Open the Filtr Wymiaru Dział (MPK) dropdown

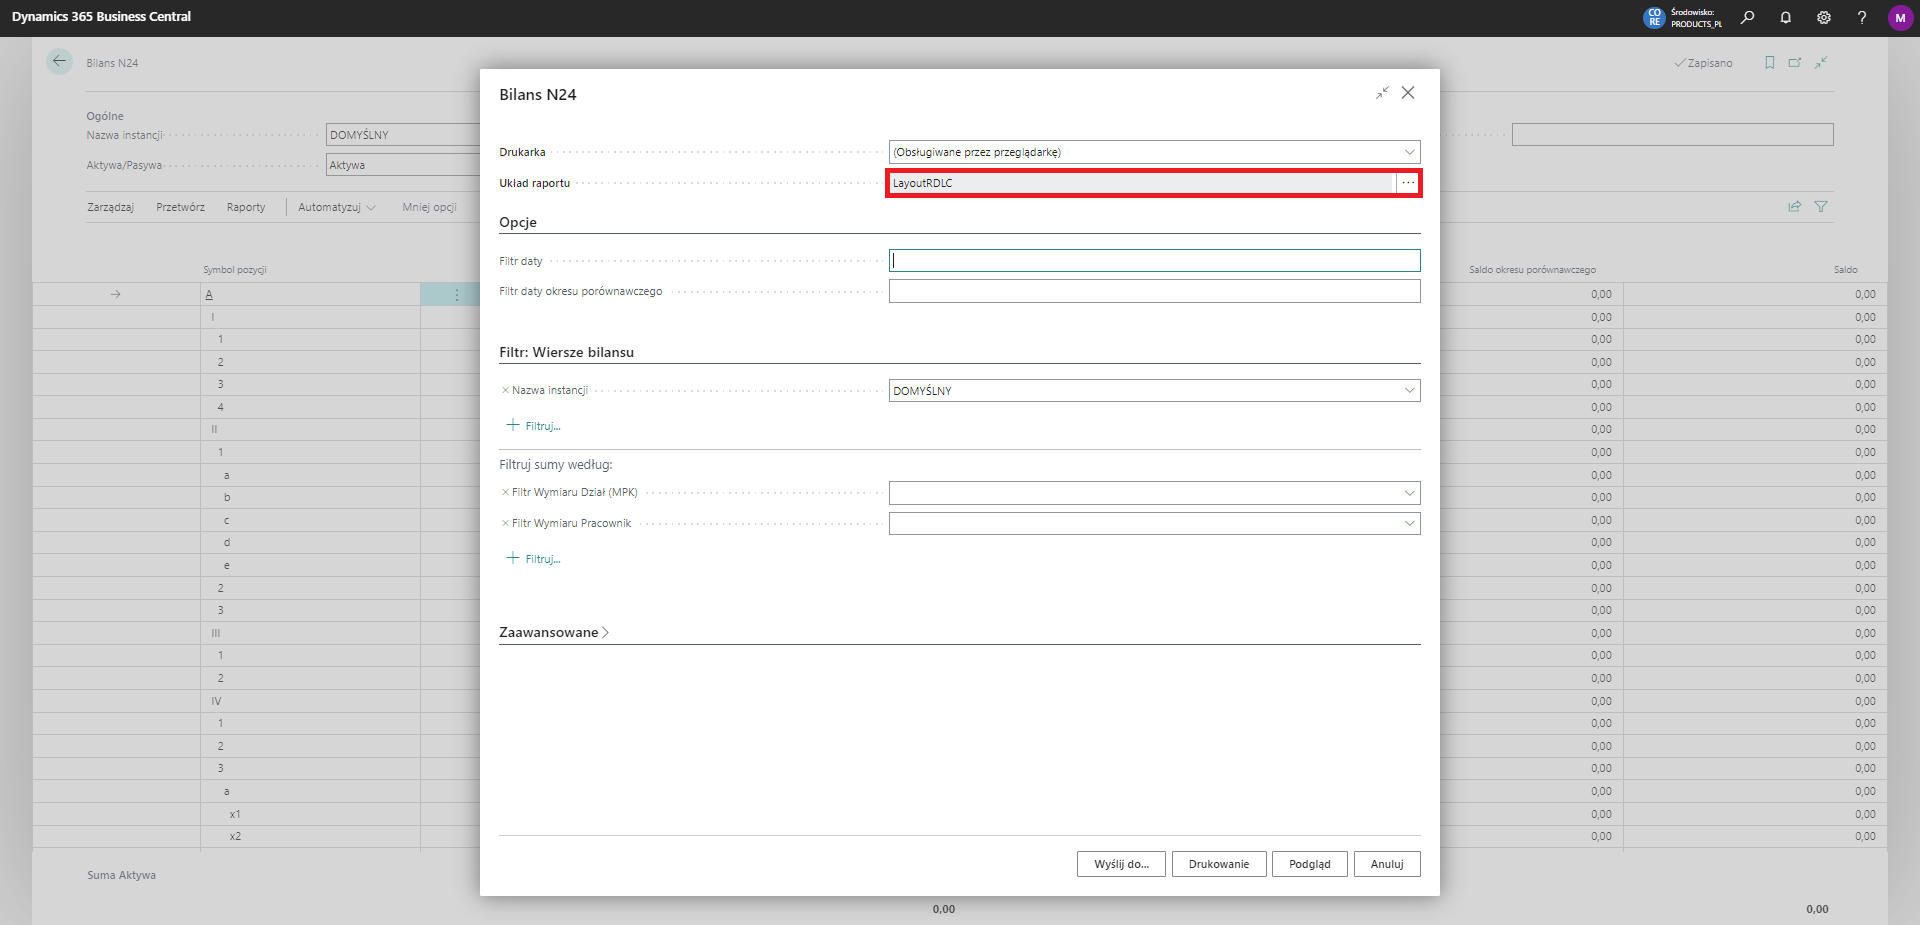pyautogui.click(x=1409, y=493)
